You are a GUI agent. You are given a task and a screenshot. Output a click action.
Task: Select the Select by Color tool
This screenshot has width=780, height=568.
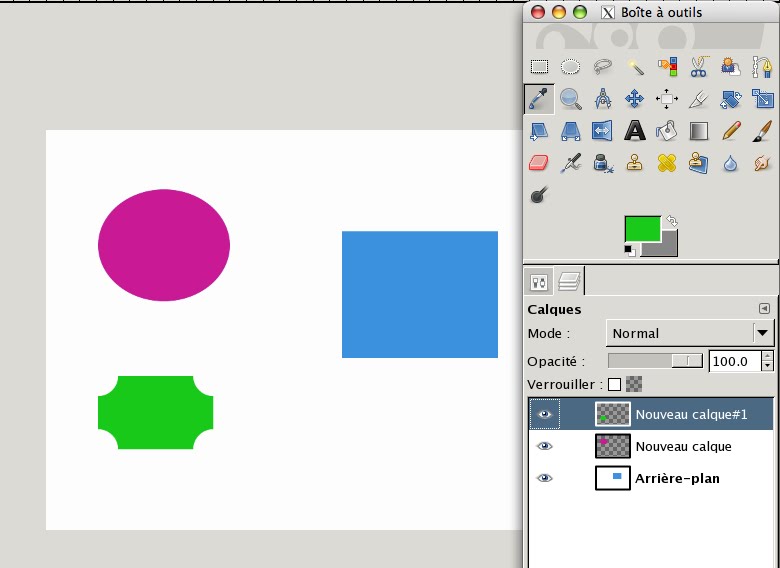point(667,67)
